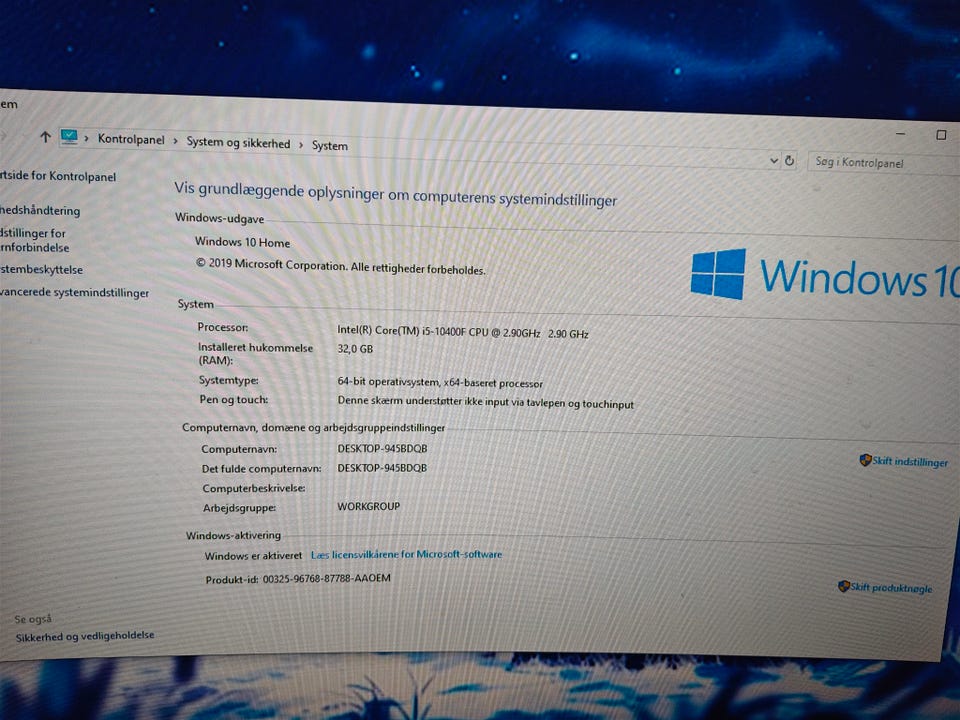Click the Computernavn, domæne og arbejdsgruppeindstillinger label
The height and width of the screenshot is (720, 960).
point(313,427)
